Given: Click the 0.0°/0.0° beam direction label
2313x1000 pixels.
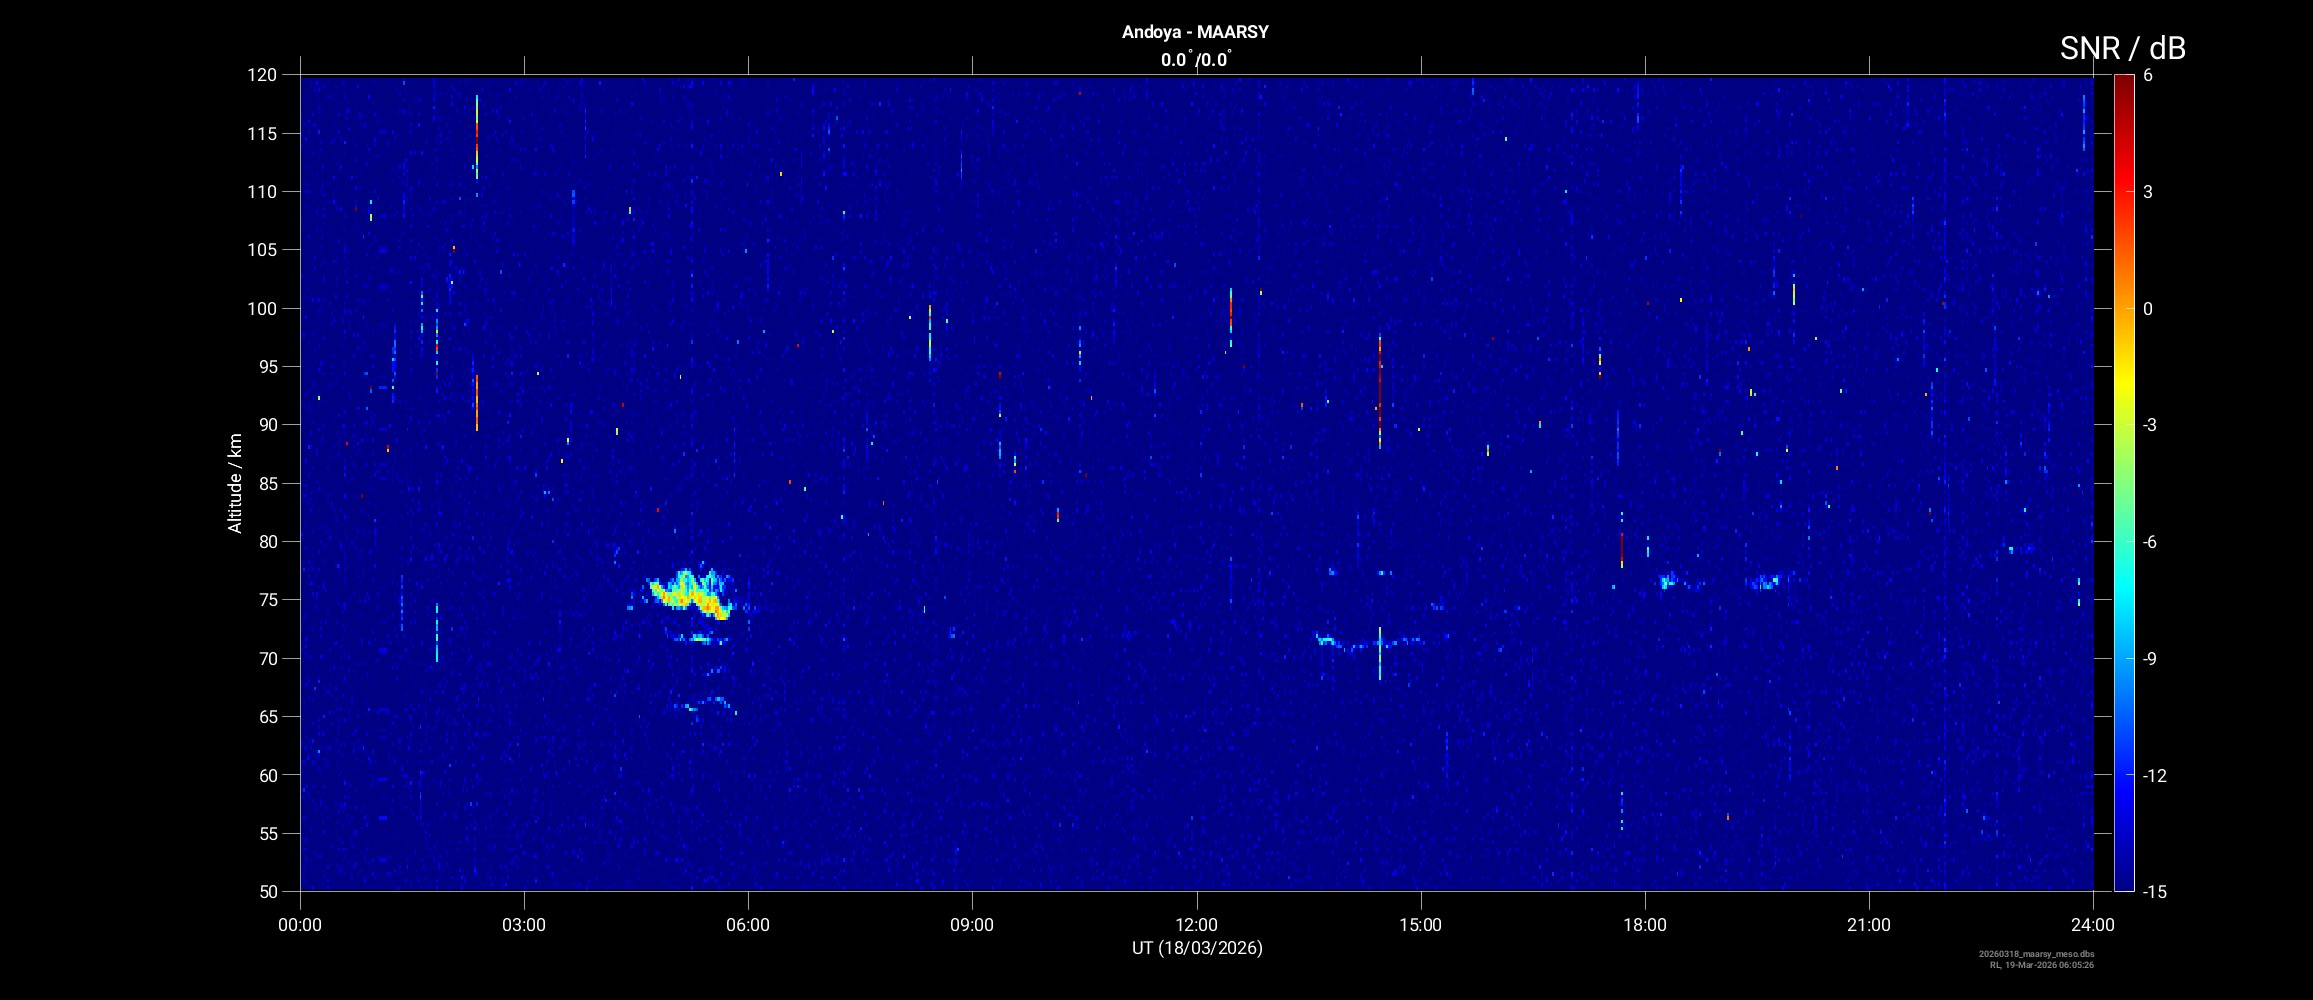Looking at the screenshot, I should pos(1195,60).
